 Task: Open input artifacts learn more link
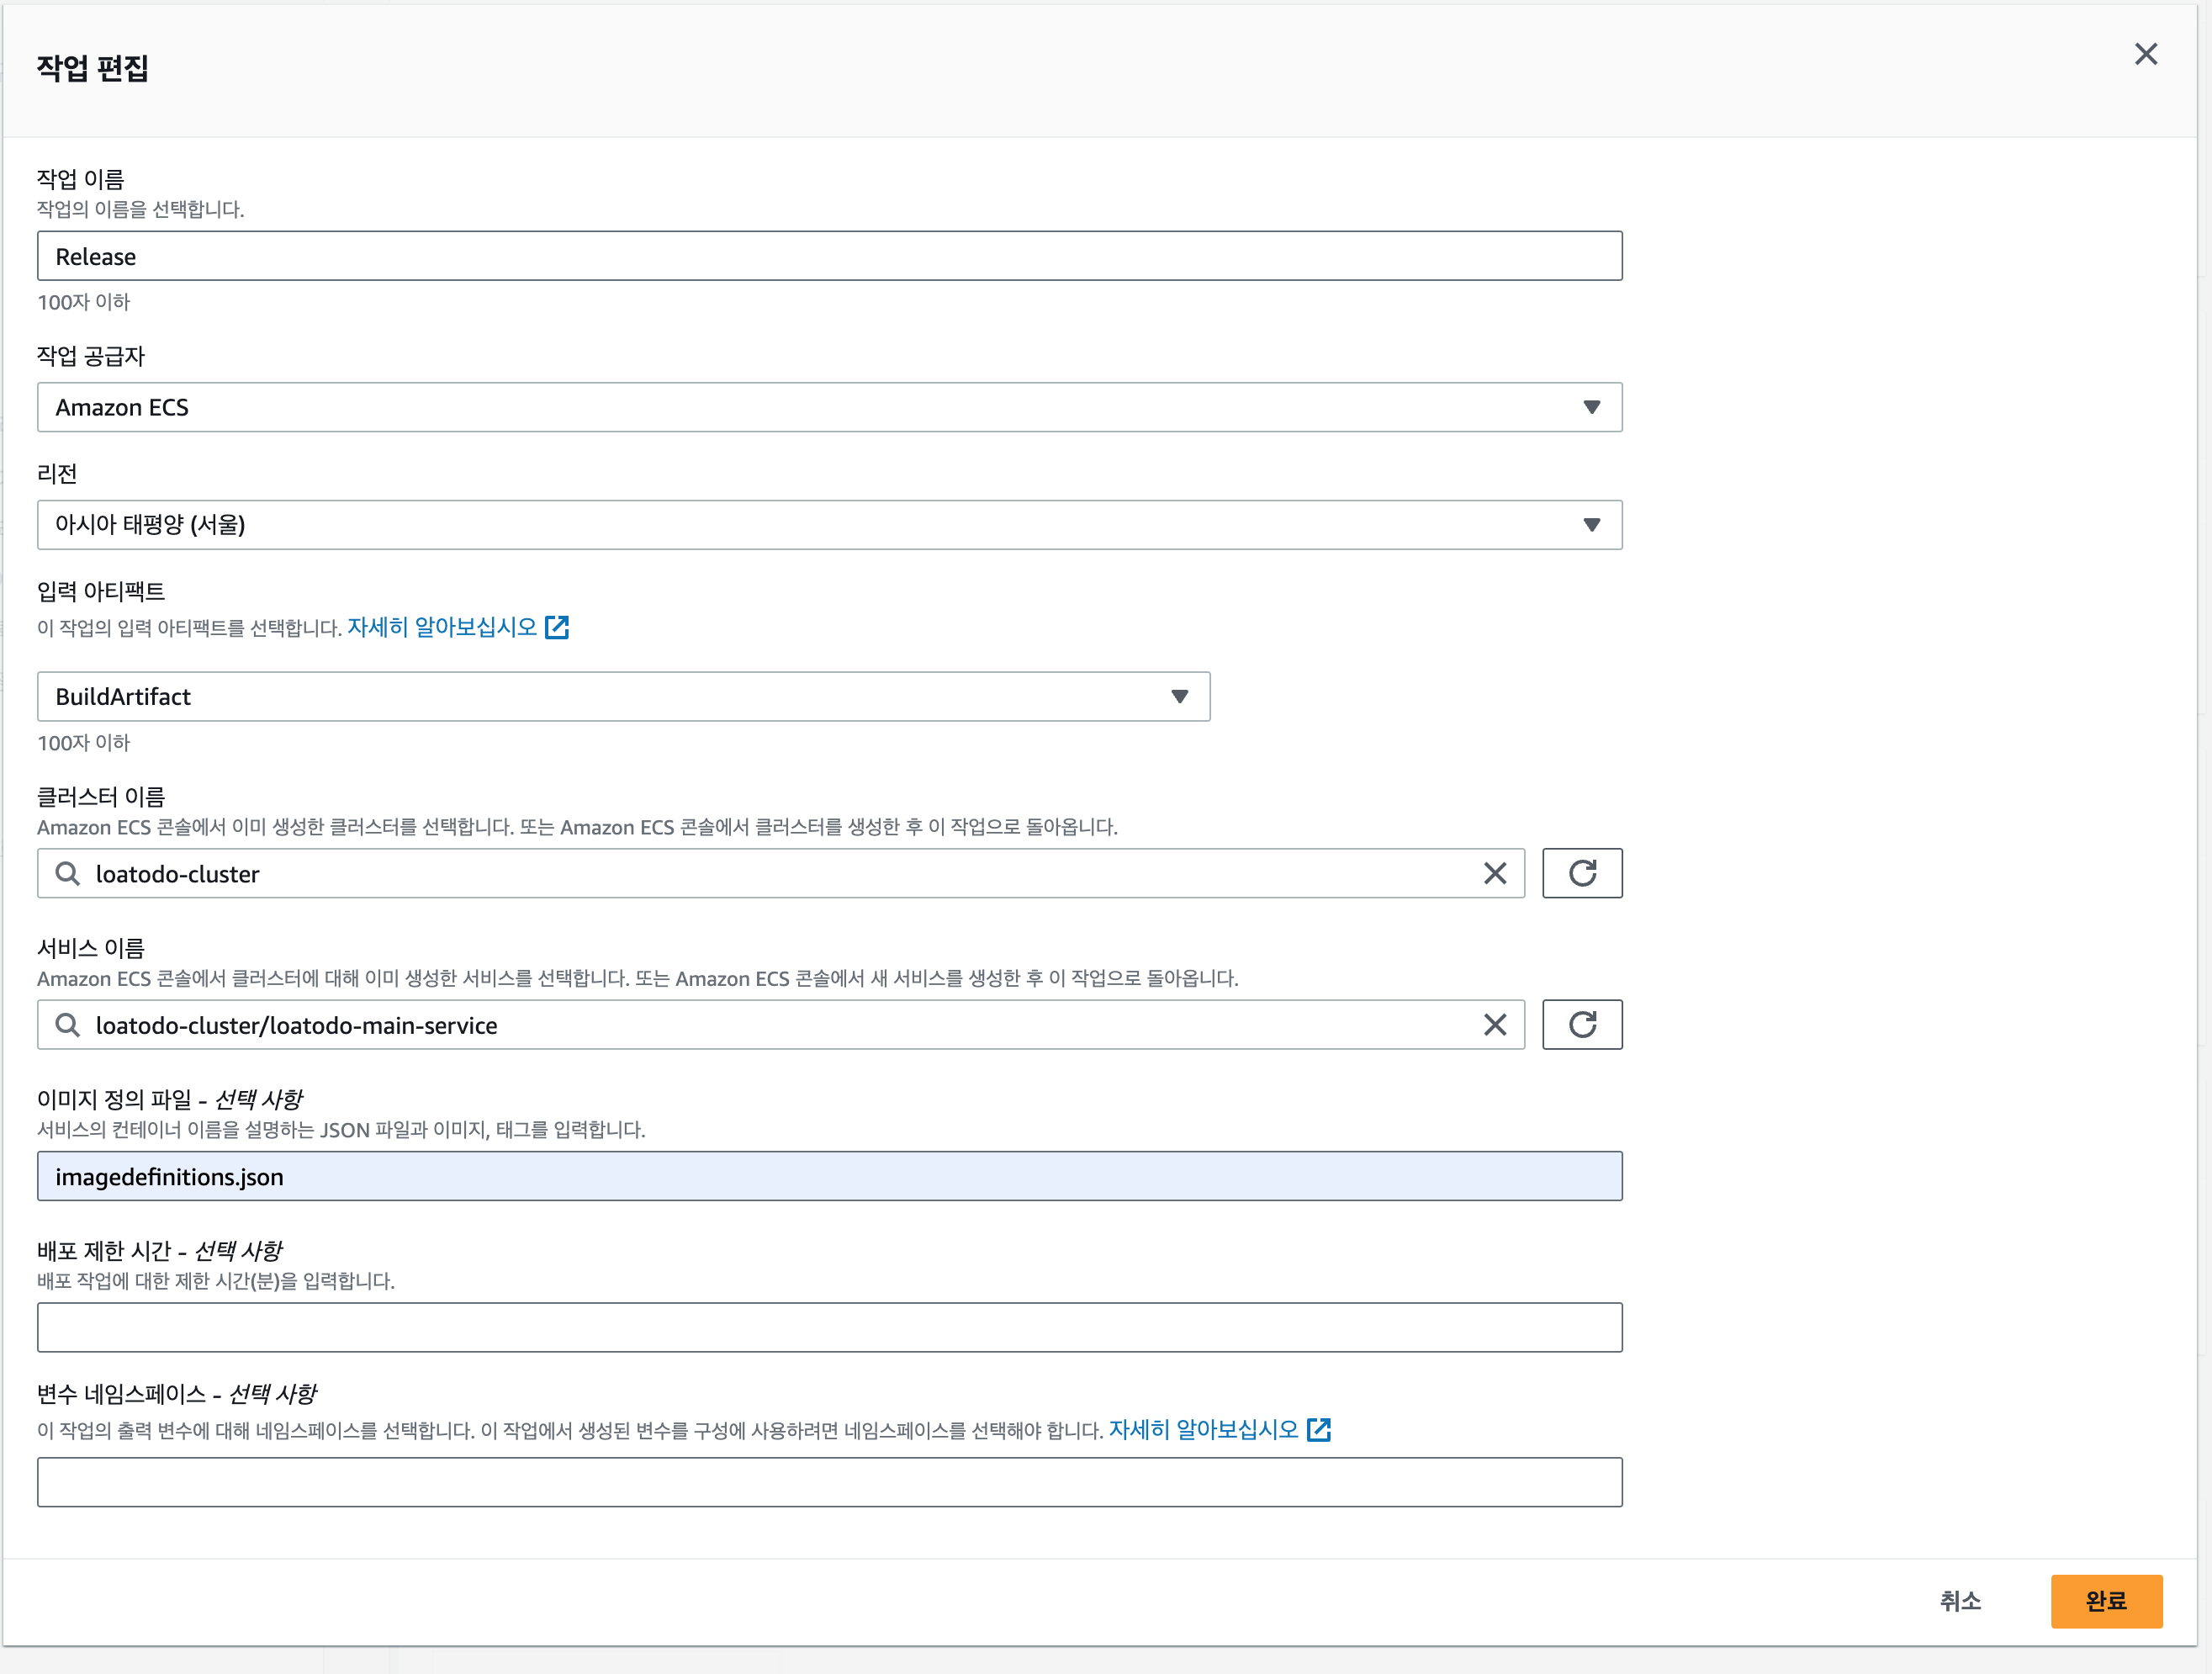(x=442, y=628)
